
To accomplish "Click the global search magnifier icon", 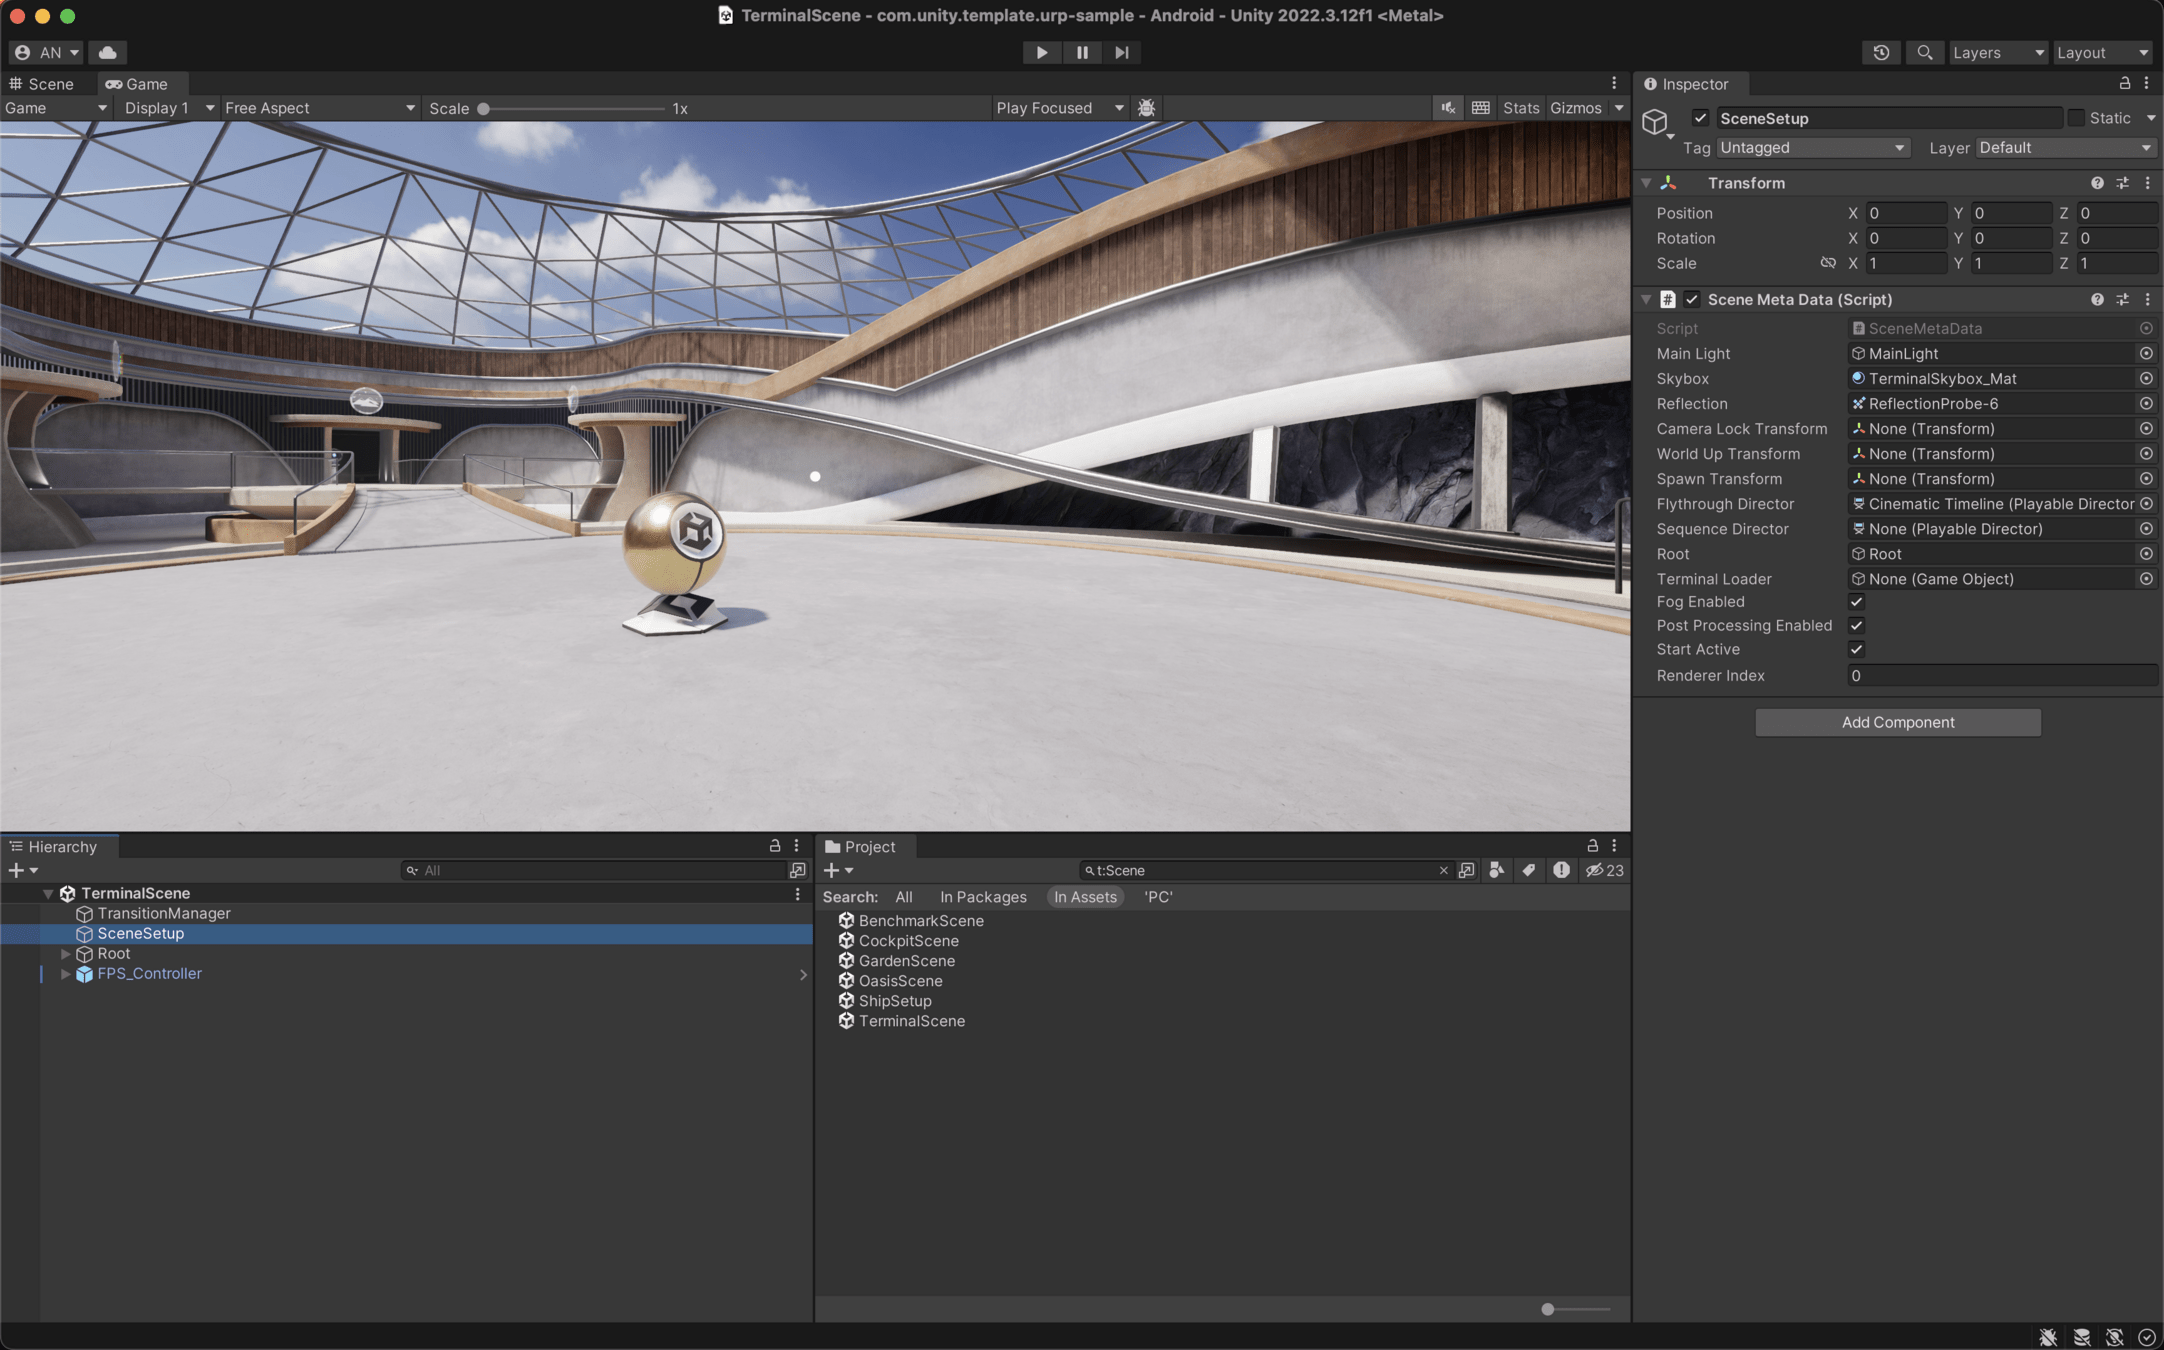I will (x=1924, y=52).
